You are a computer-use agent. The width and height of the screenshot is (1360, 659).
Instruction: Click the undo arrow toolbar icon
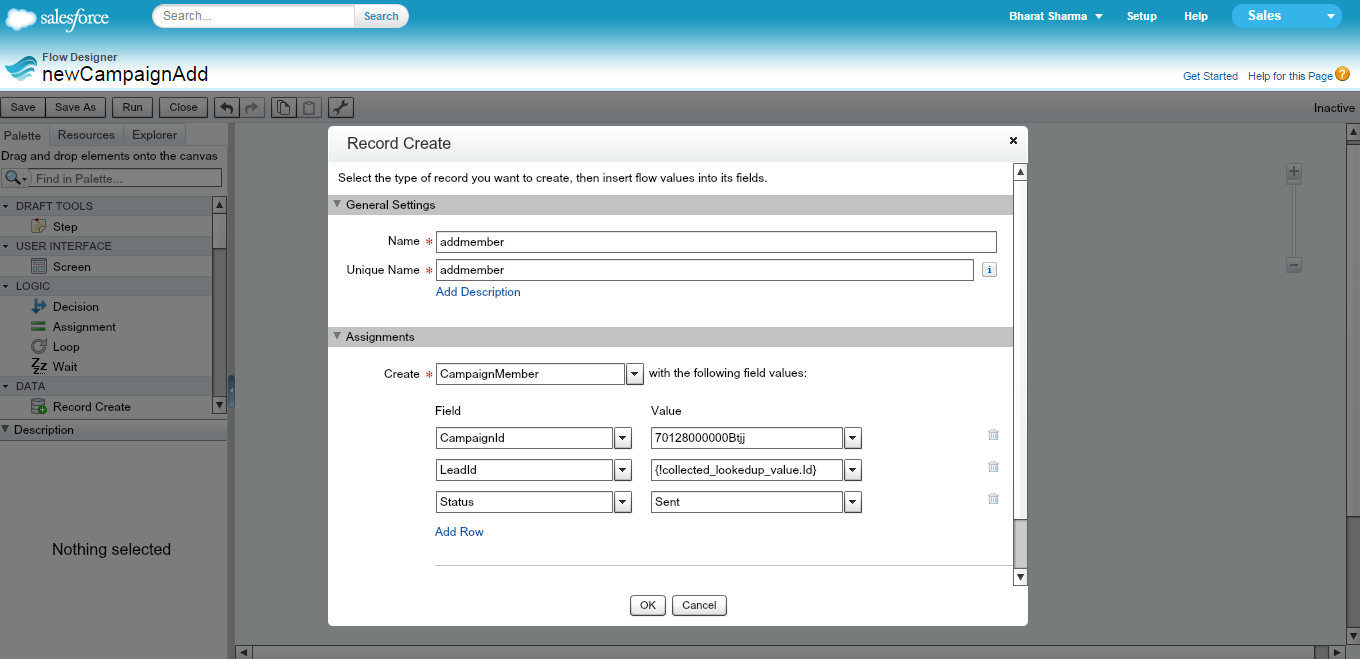click(x=228, y=108)
